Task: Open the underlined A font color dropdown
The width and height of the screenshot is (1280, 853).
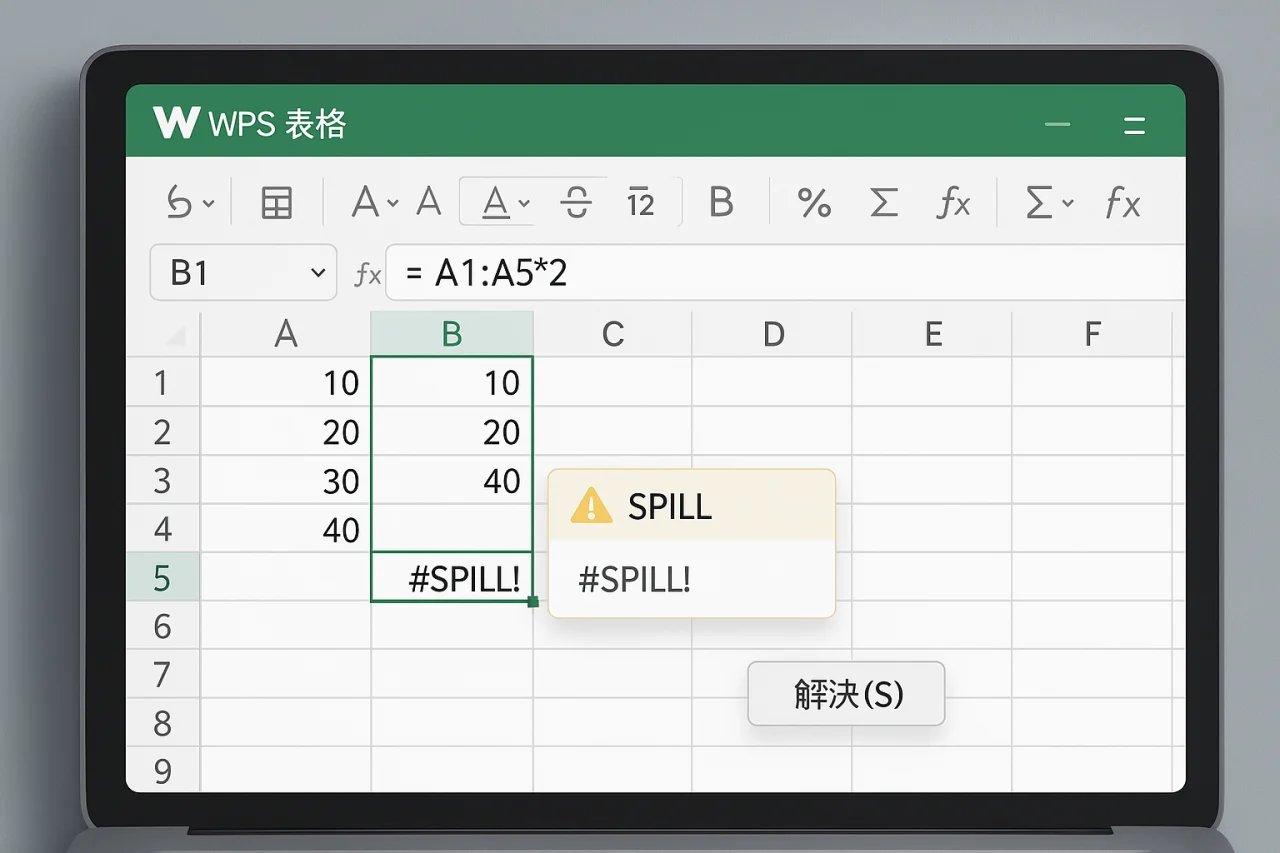Action: pyautogui.click(x=524, y=204)
